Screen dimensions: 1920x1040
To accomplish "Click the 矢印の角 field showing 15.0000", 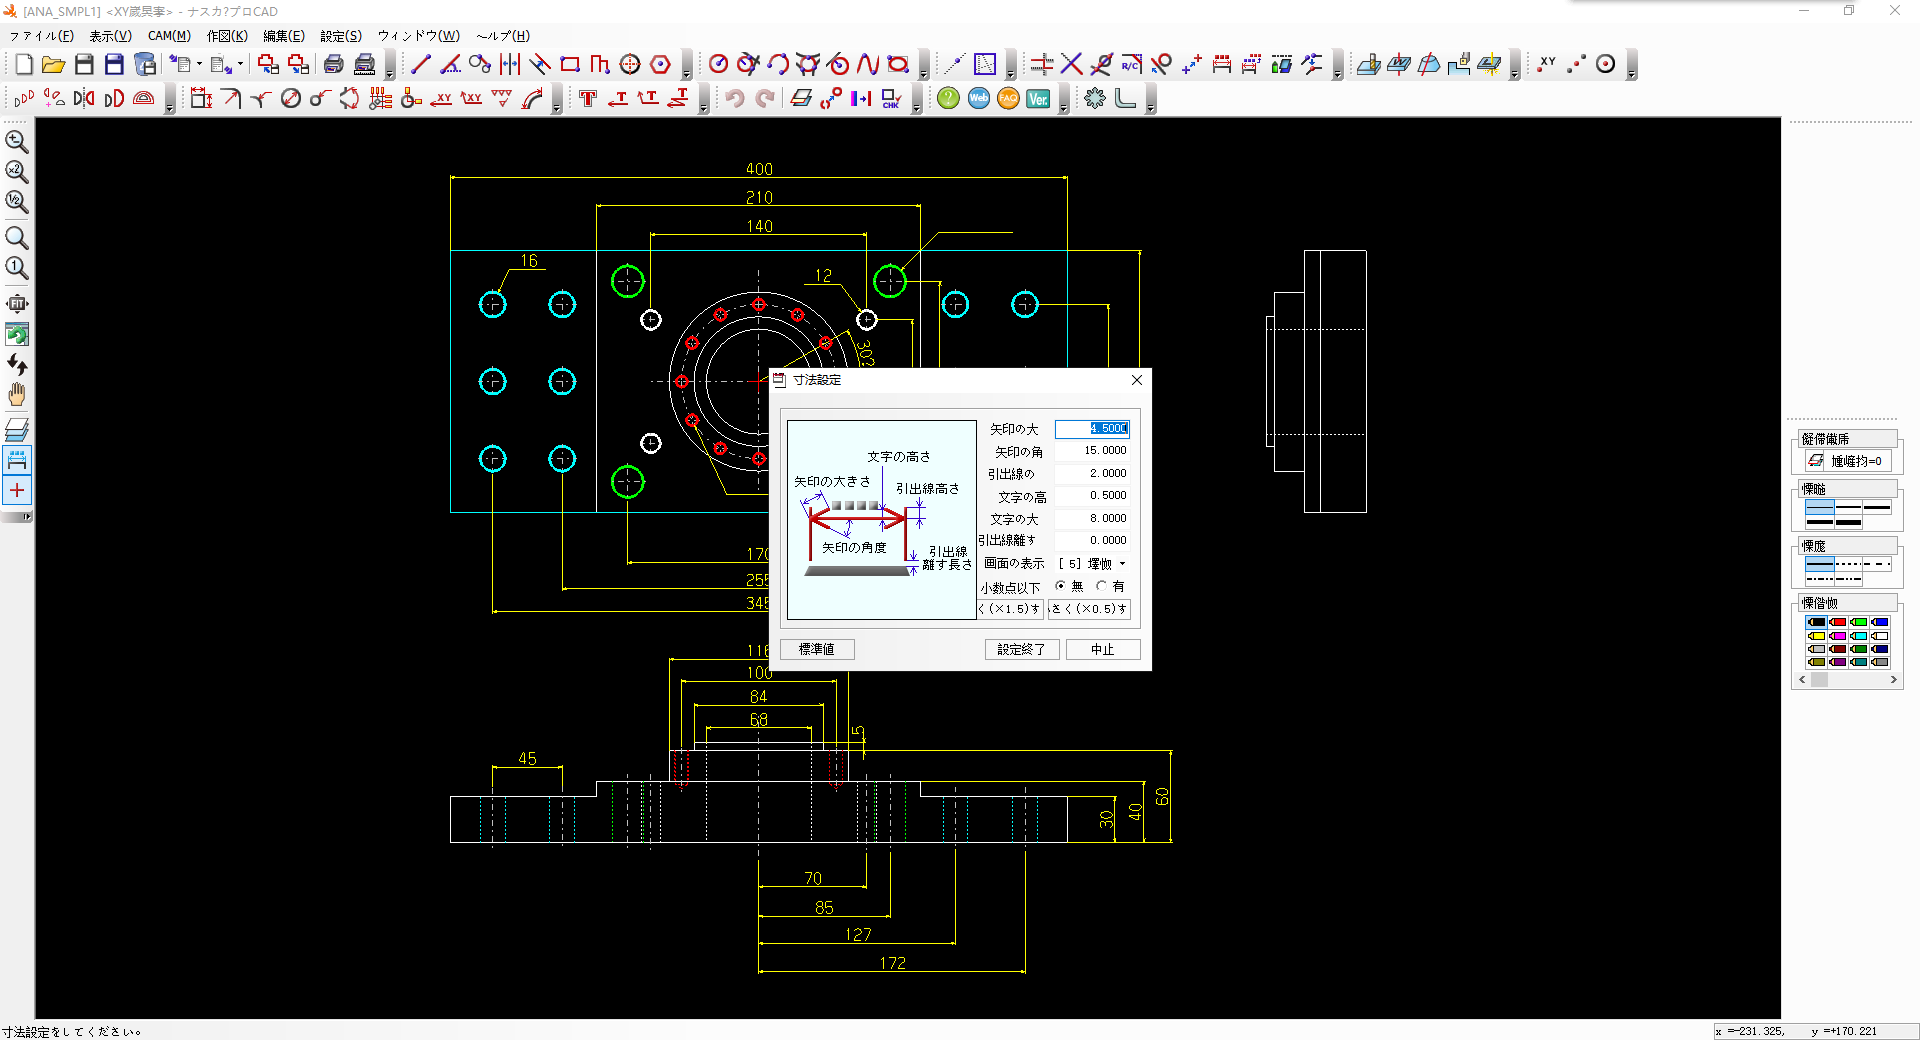I will point(1092,451).
